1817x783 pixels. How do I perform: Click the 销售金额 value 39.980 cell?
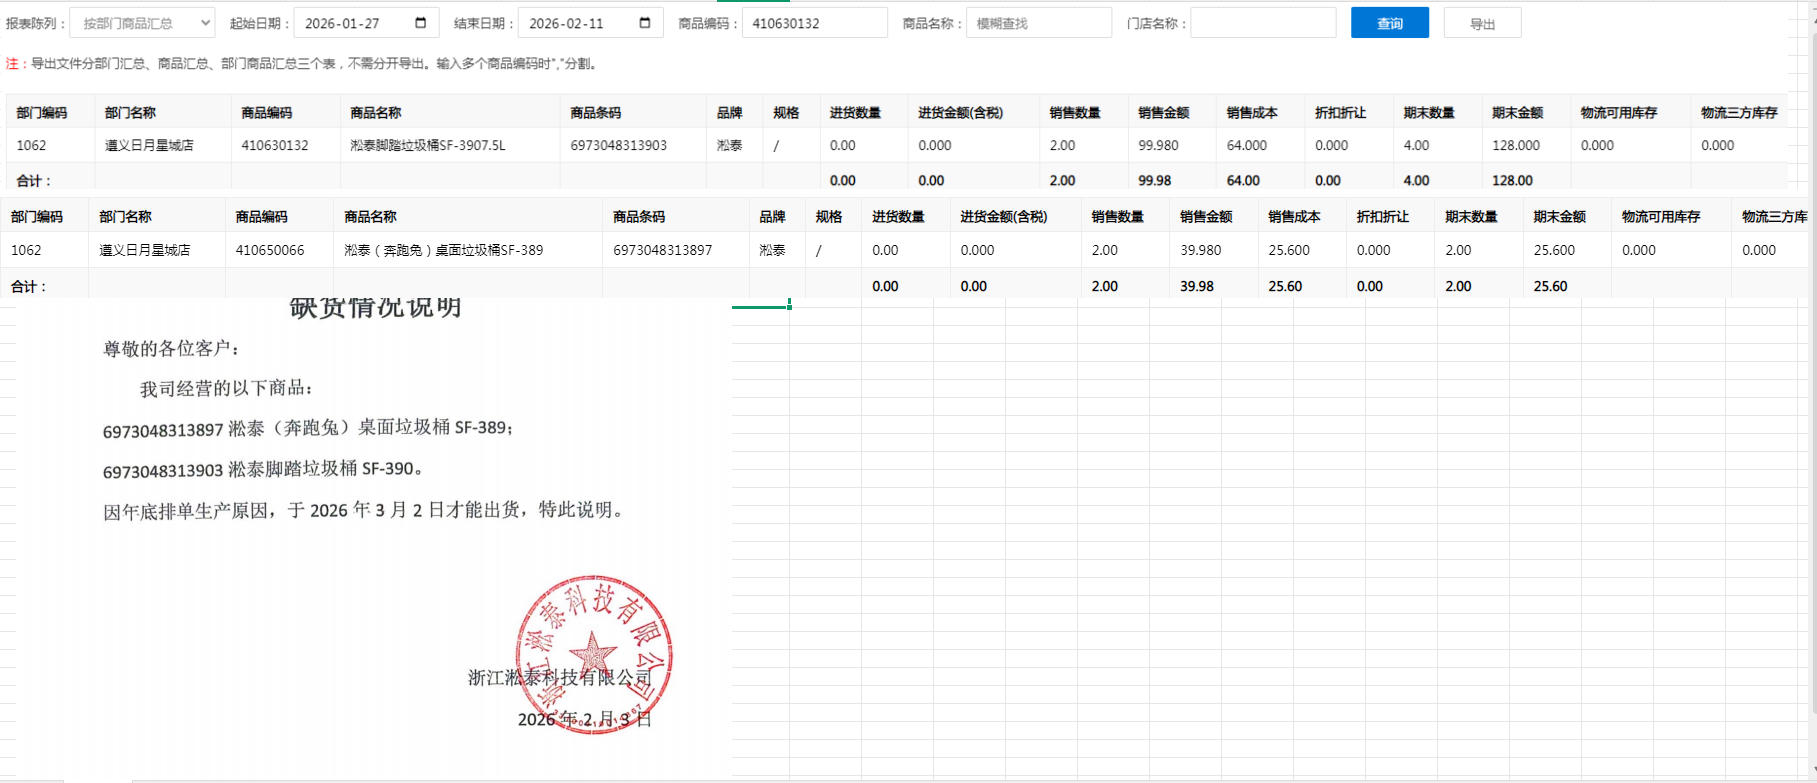[1200, 251]
